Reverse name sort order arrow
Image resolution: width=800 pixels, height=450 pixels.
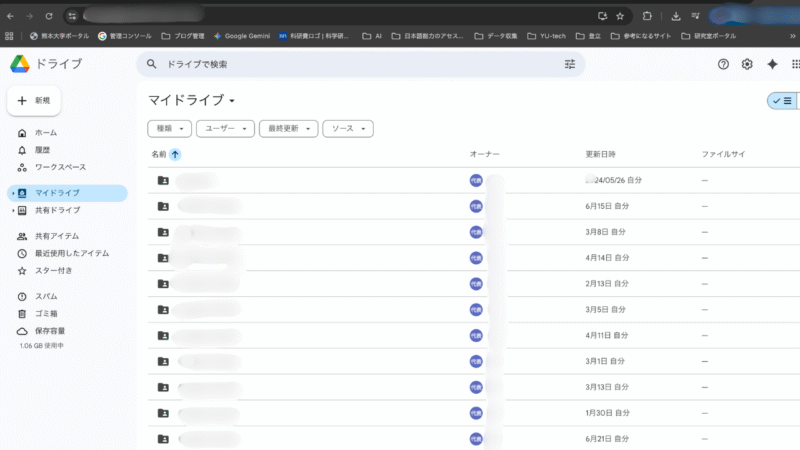coord(176,154)
